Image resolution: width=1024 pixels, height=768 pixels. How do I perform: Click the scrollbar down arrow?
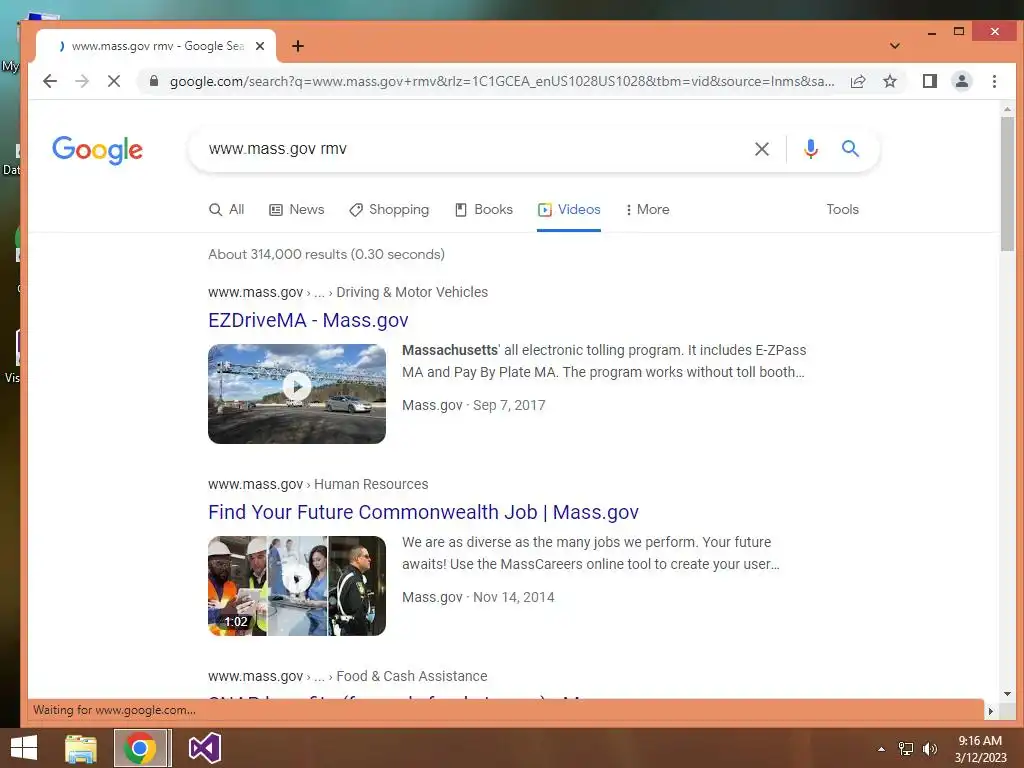[1007, 694]
